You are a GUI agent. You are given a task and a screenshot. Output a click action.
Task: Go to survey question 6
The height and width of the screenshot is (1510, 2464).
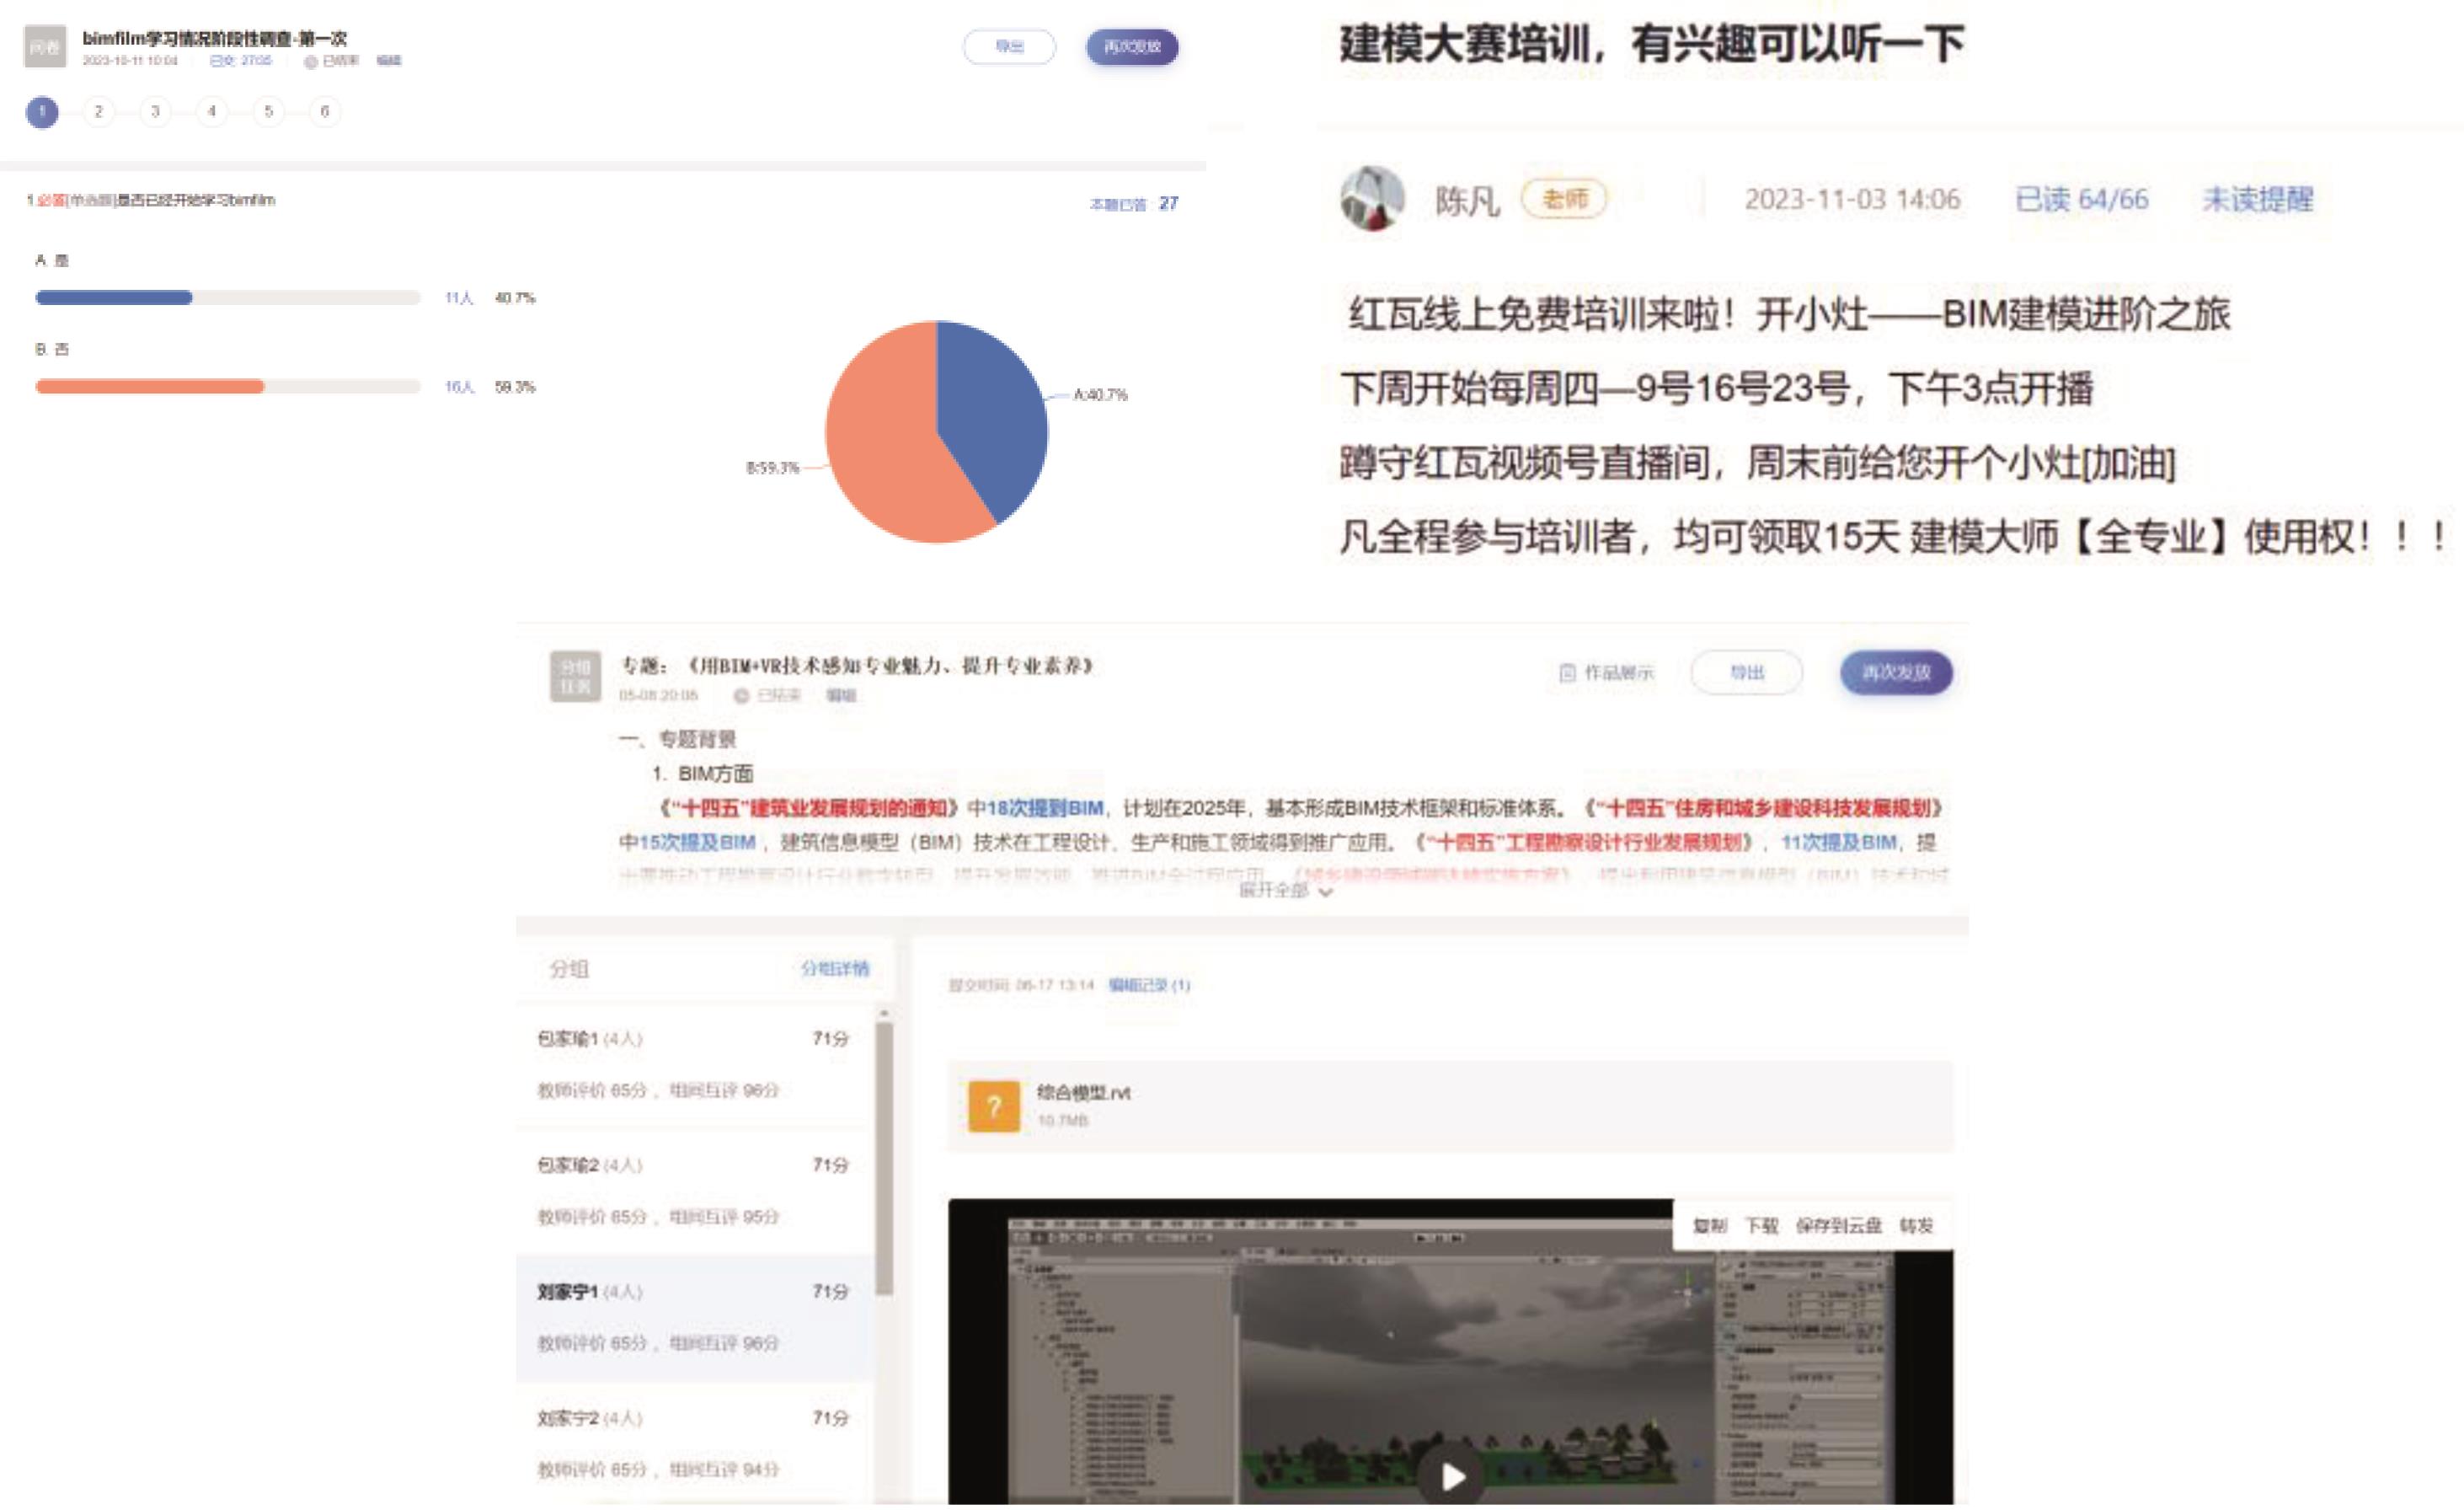coord(324,111)
